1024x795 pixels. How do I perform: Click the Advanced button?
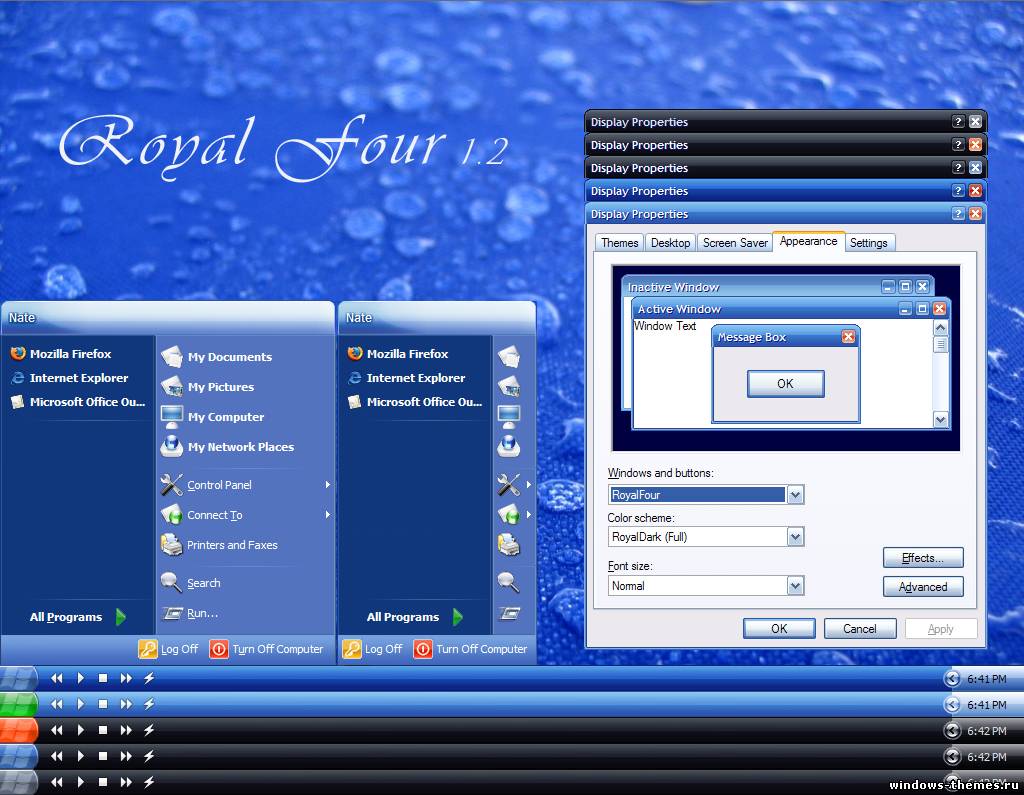[x=923, y=587]
